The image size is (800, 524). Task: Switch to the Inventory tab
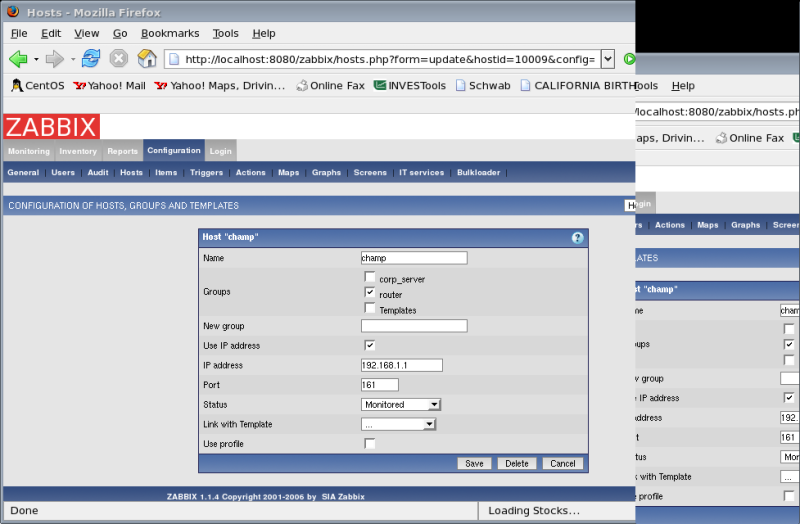(x=78, y=151)
